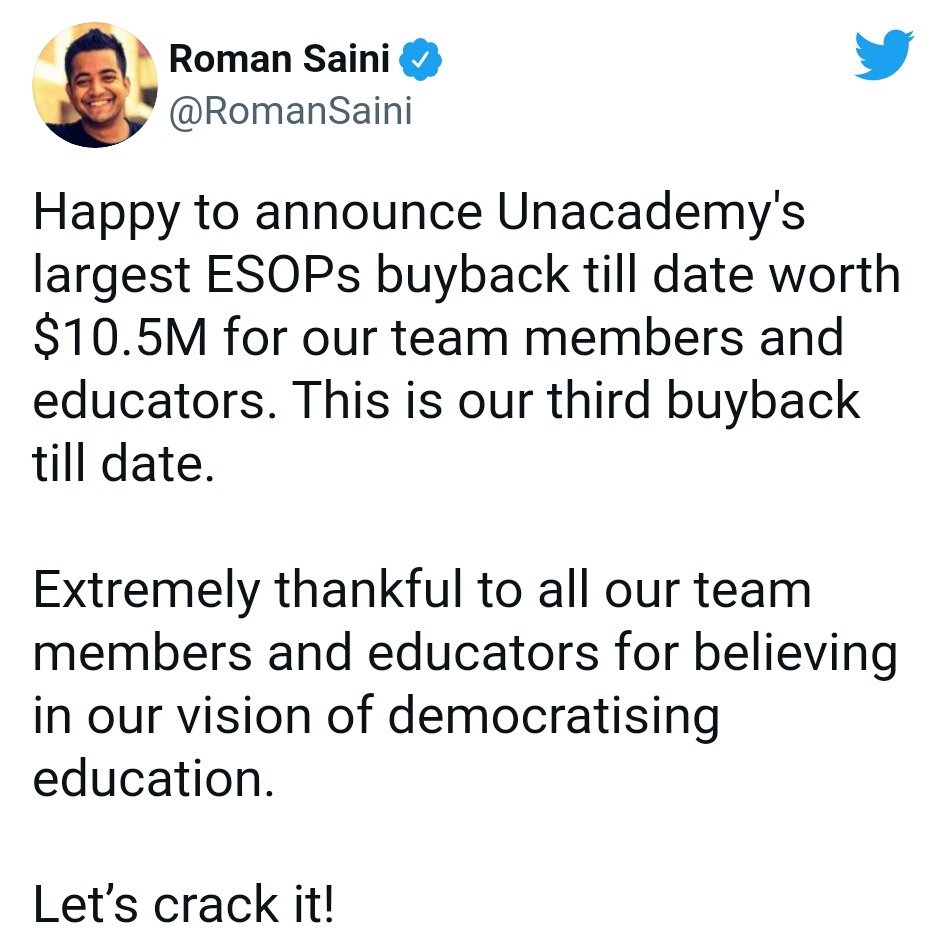Viewport: 943px width, 941px height.
Task: Open Roman Saini's profile picture
Action: coord(94,85)
